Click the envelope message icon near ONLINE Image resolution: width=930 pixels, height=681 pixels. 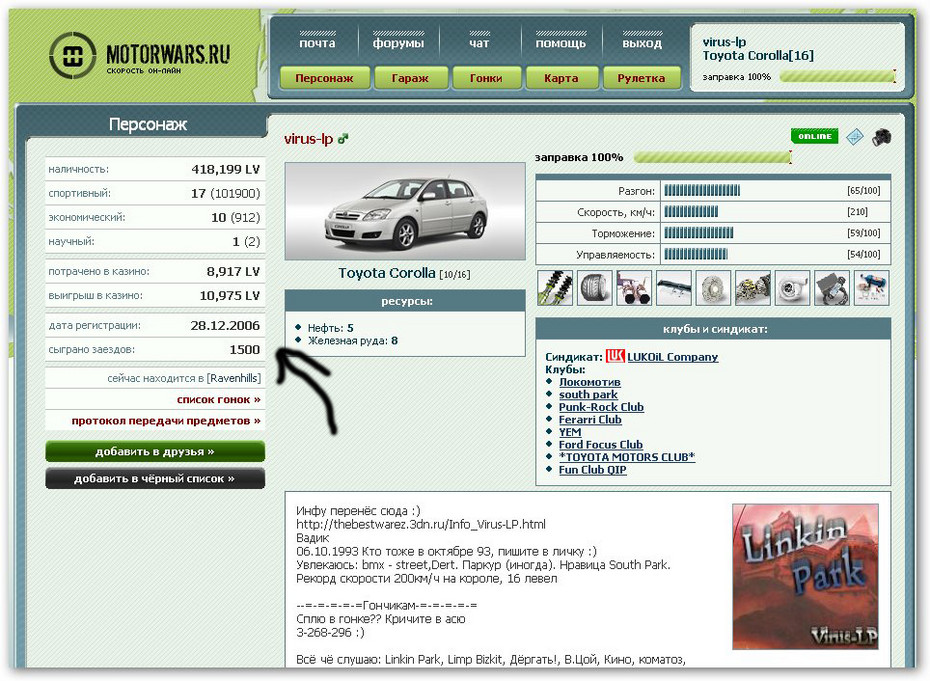(x=855, y=137)
